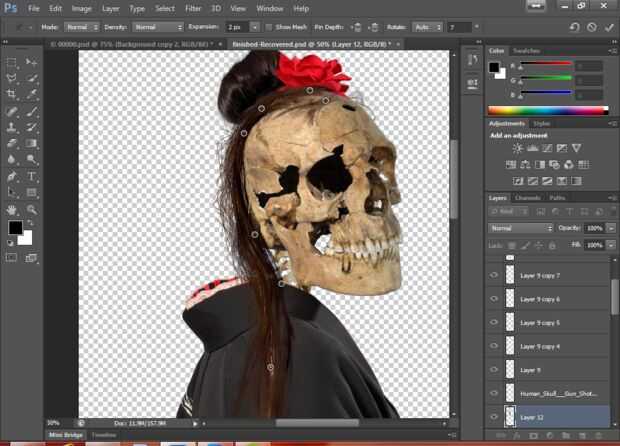The image size is (620, 446).
Task: Click the red R slider track
Action: (x=546, y=63)
